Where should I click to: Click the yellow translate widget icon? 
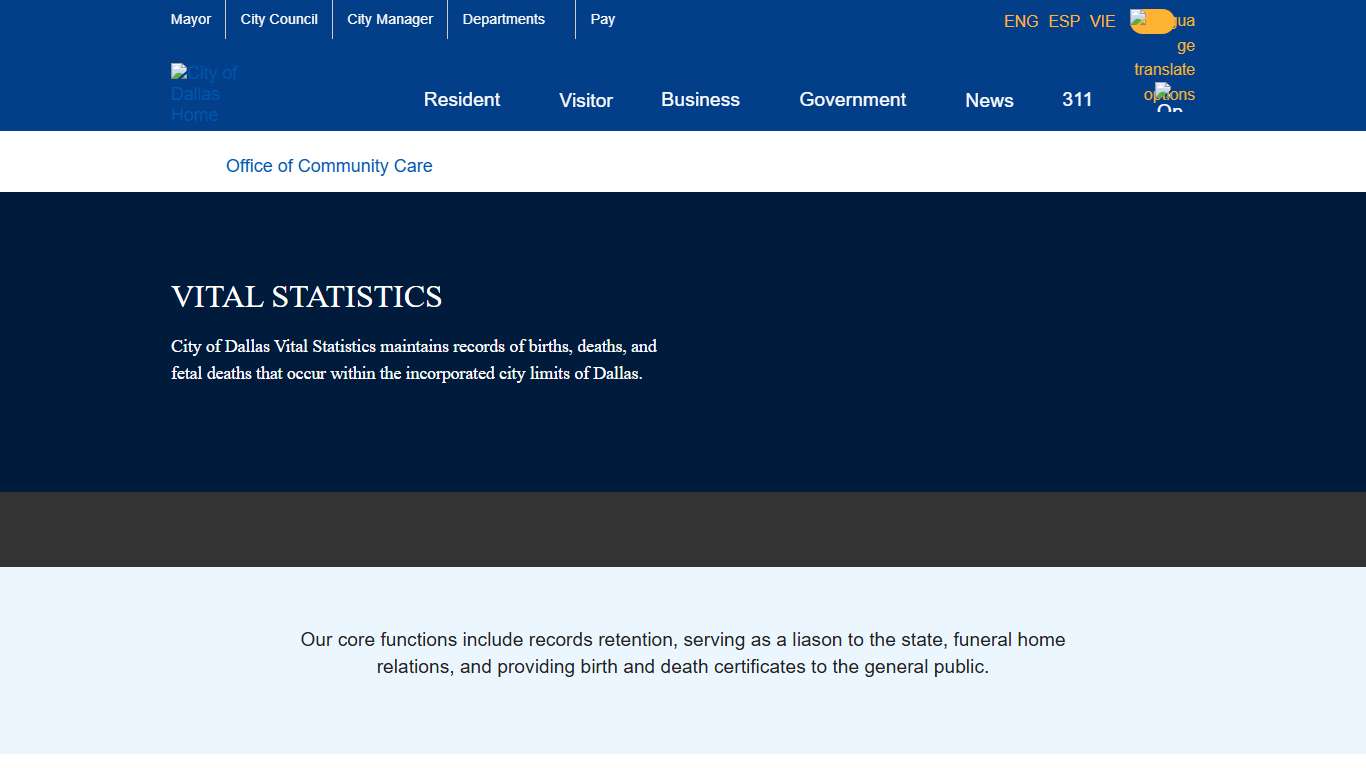tap(1152, 20)
